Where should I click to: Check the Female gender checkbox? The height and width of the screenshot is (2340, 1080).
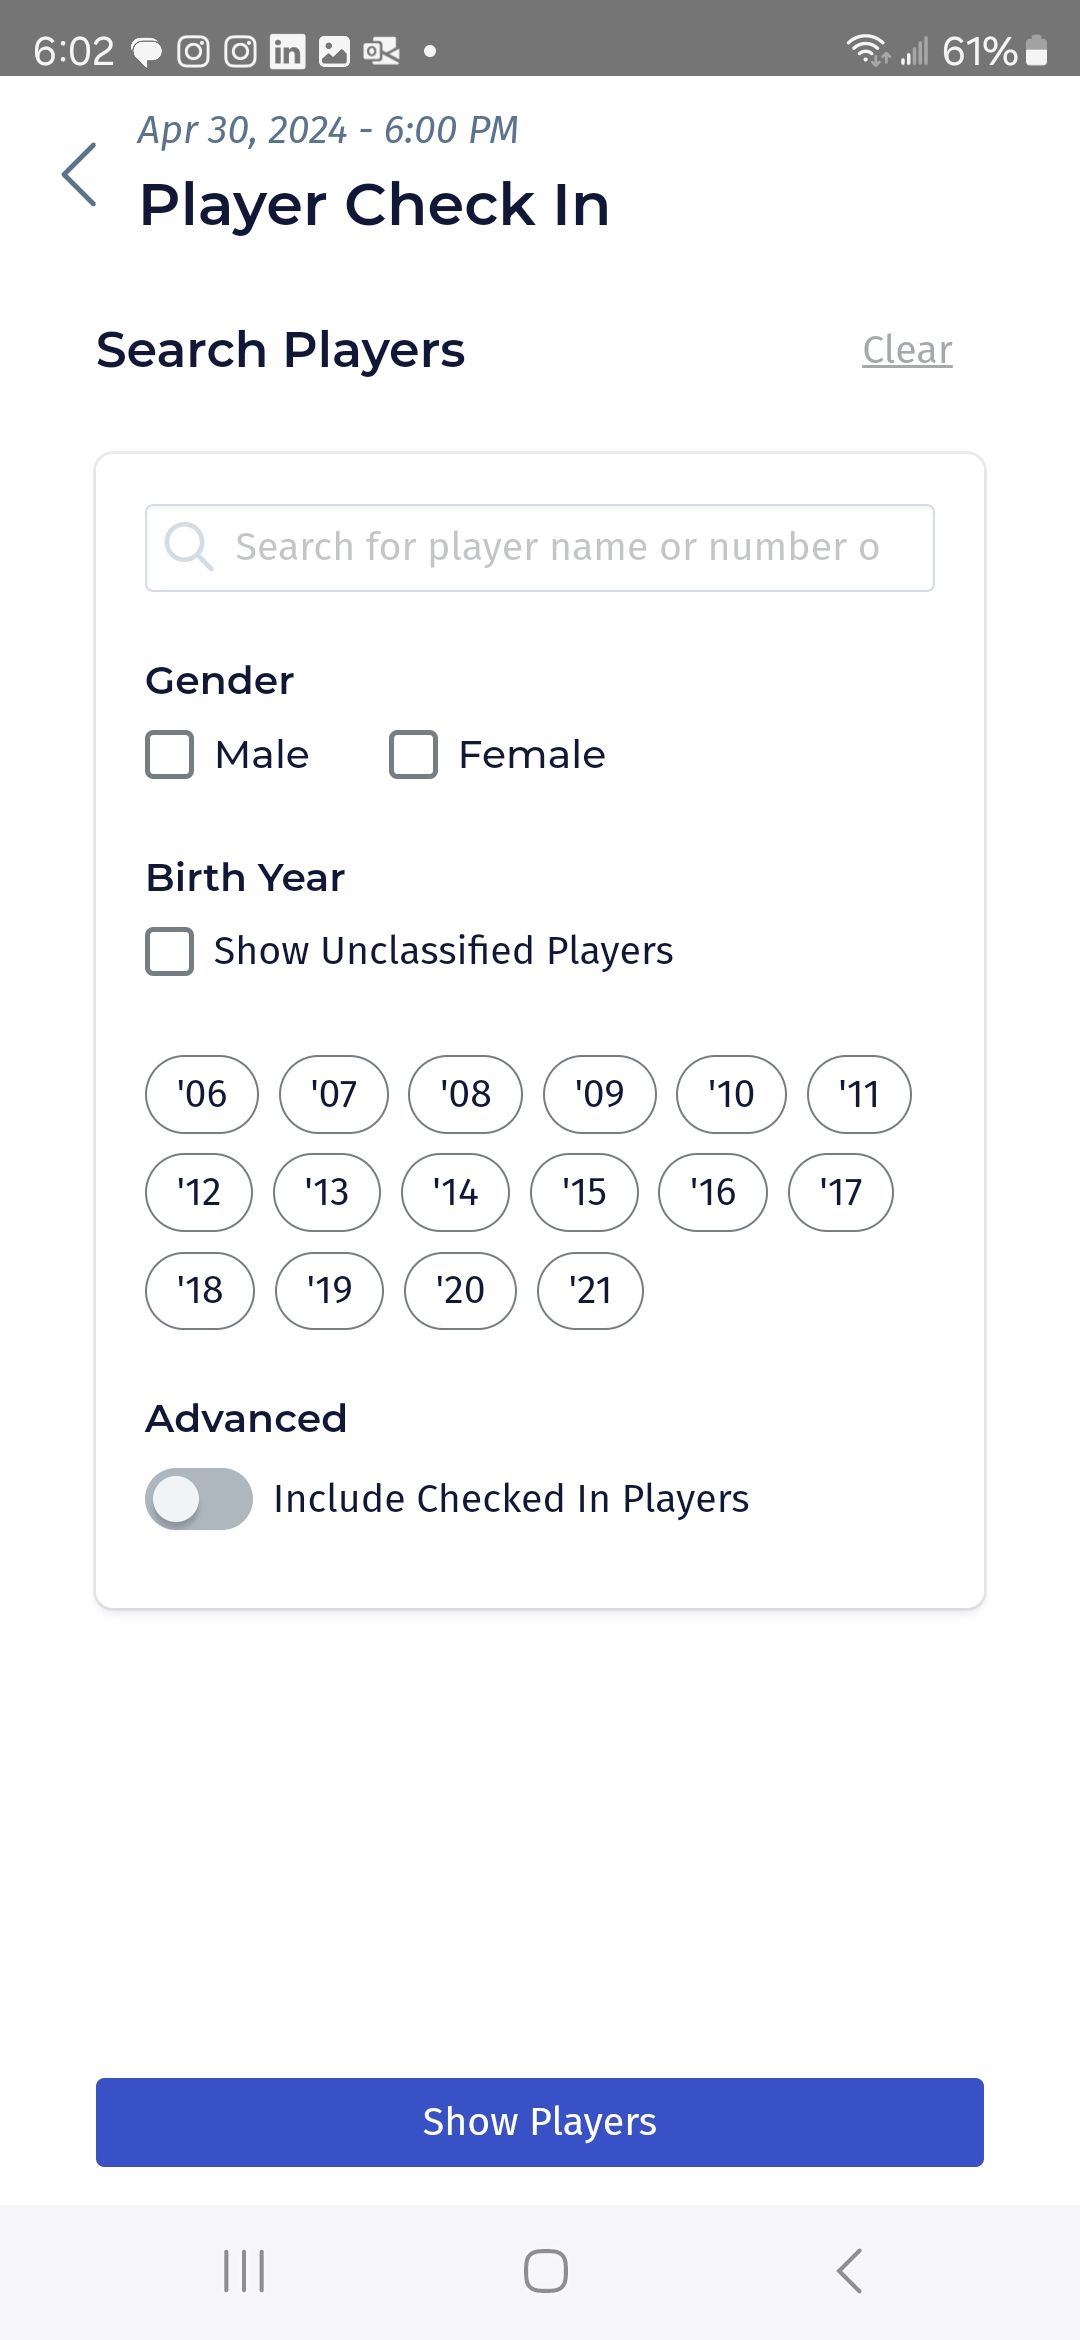coord(413,754)
